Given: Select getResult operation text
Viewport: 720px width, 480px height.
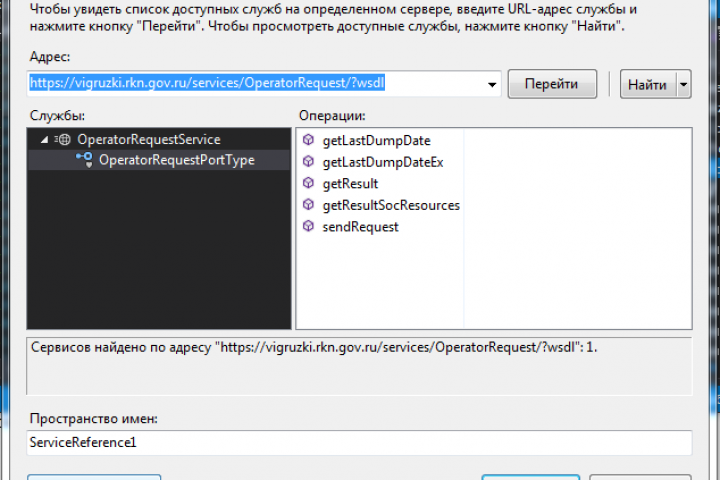Looking at the screenshot, I should [x=350, y=184].
